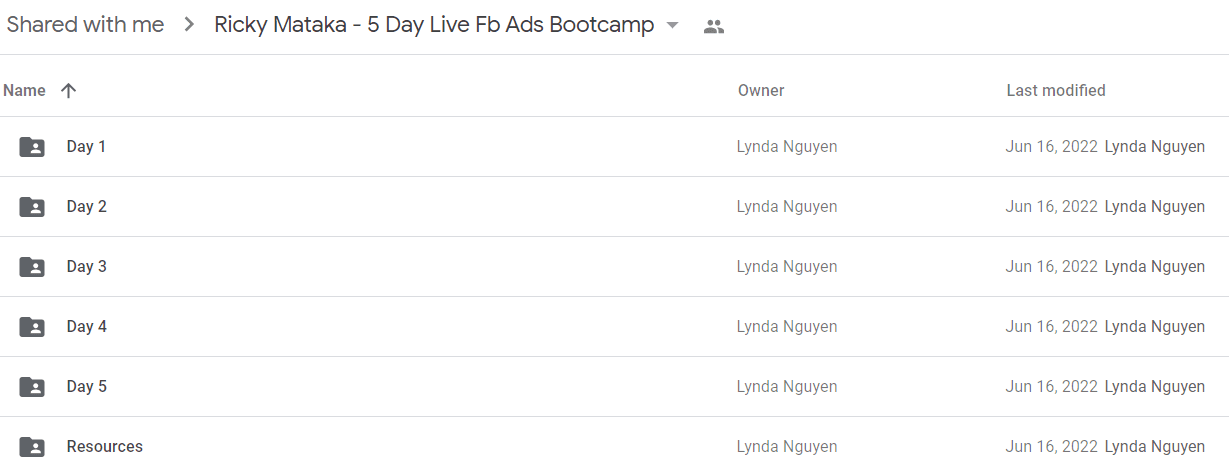Open the Ricky Mataka bootcamp folder menu
Screen dimensions: 1229x474
(434, 26)
